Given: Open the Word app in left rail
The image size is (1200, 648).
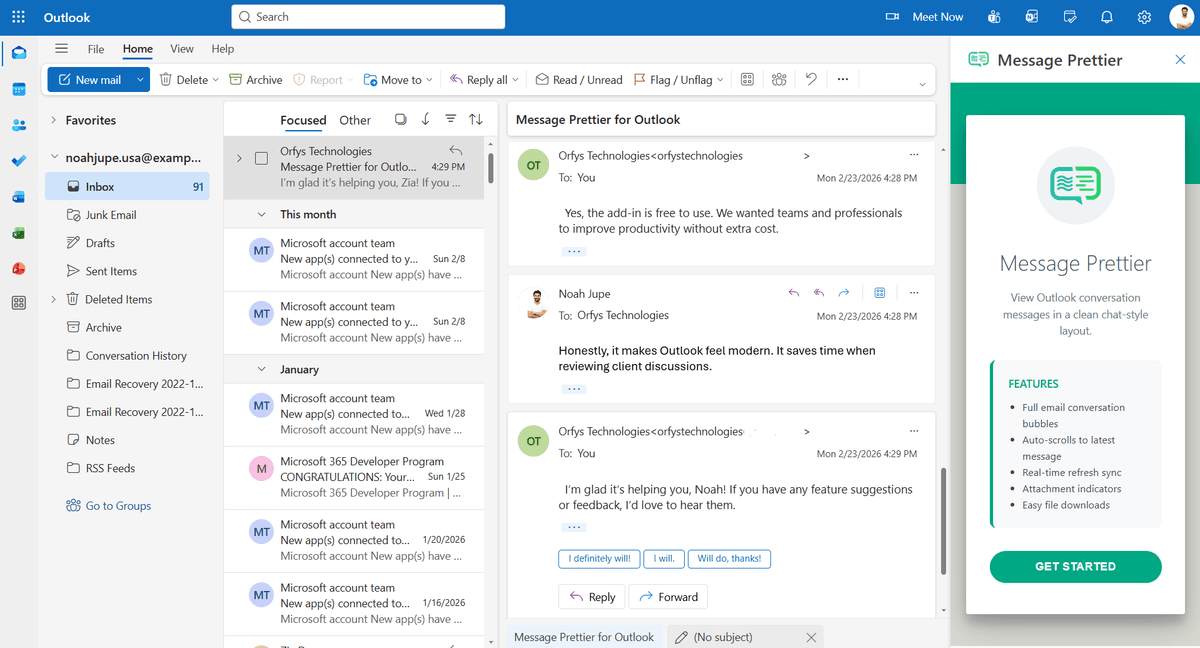Looking at the screenshot, I should point(19,197).
